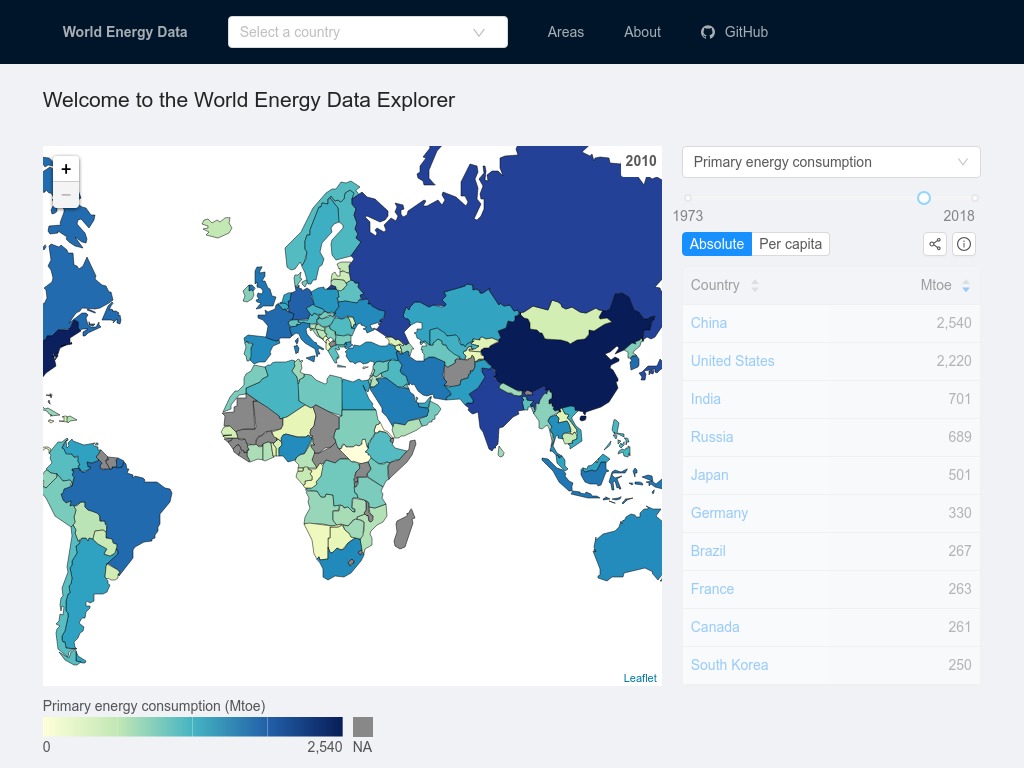Click World Energy Data home title
This screenshot has width=1024, height=768.
pos(125,32)
